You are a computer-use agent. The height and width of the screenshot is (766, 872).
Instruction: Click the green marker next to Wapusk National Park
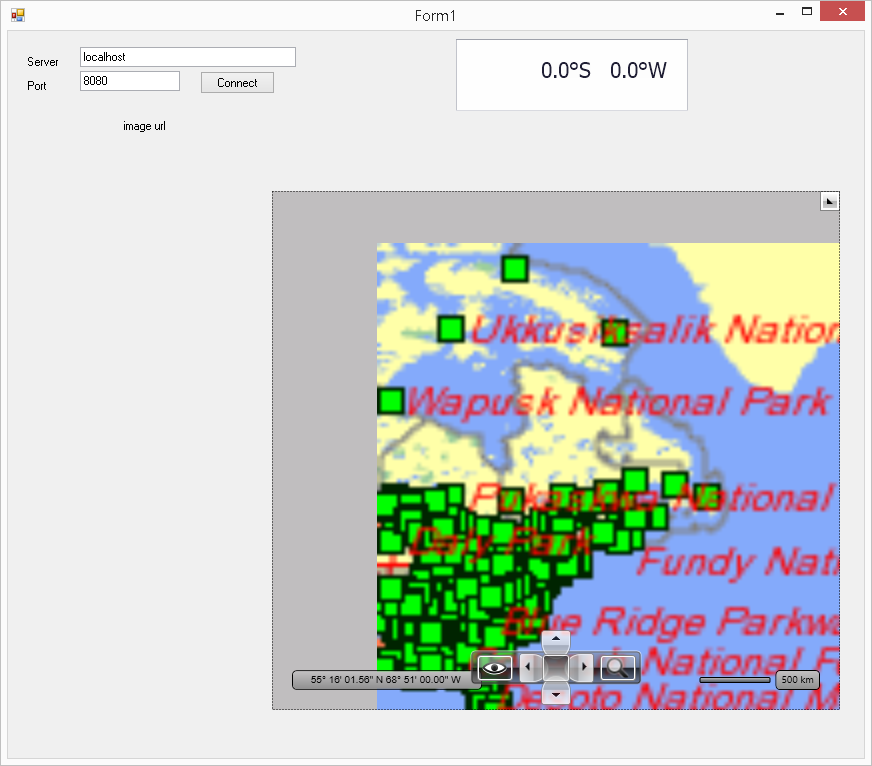pyautogui.click(x=391, y=401)
